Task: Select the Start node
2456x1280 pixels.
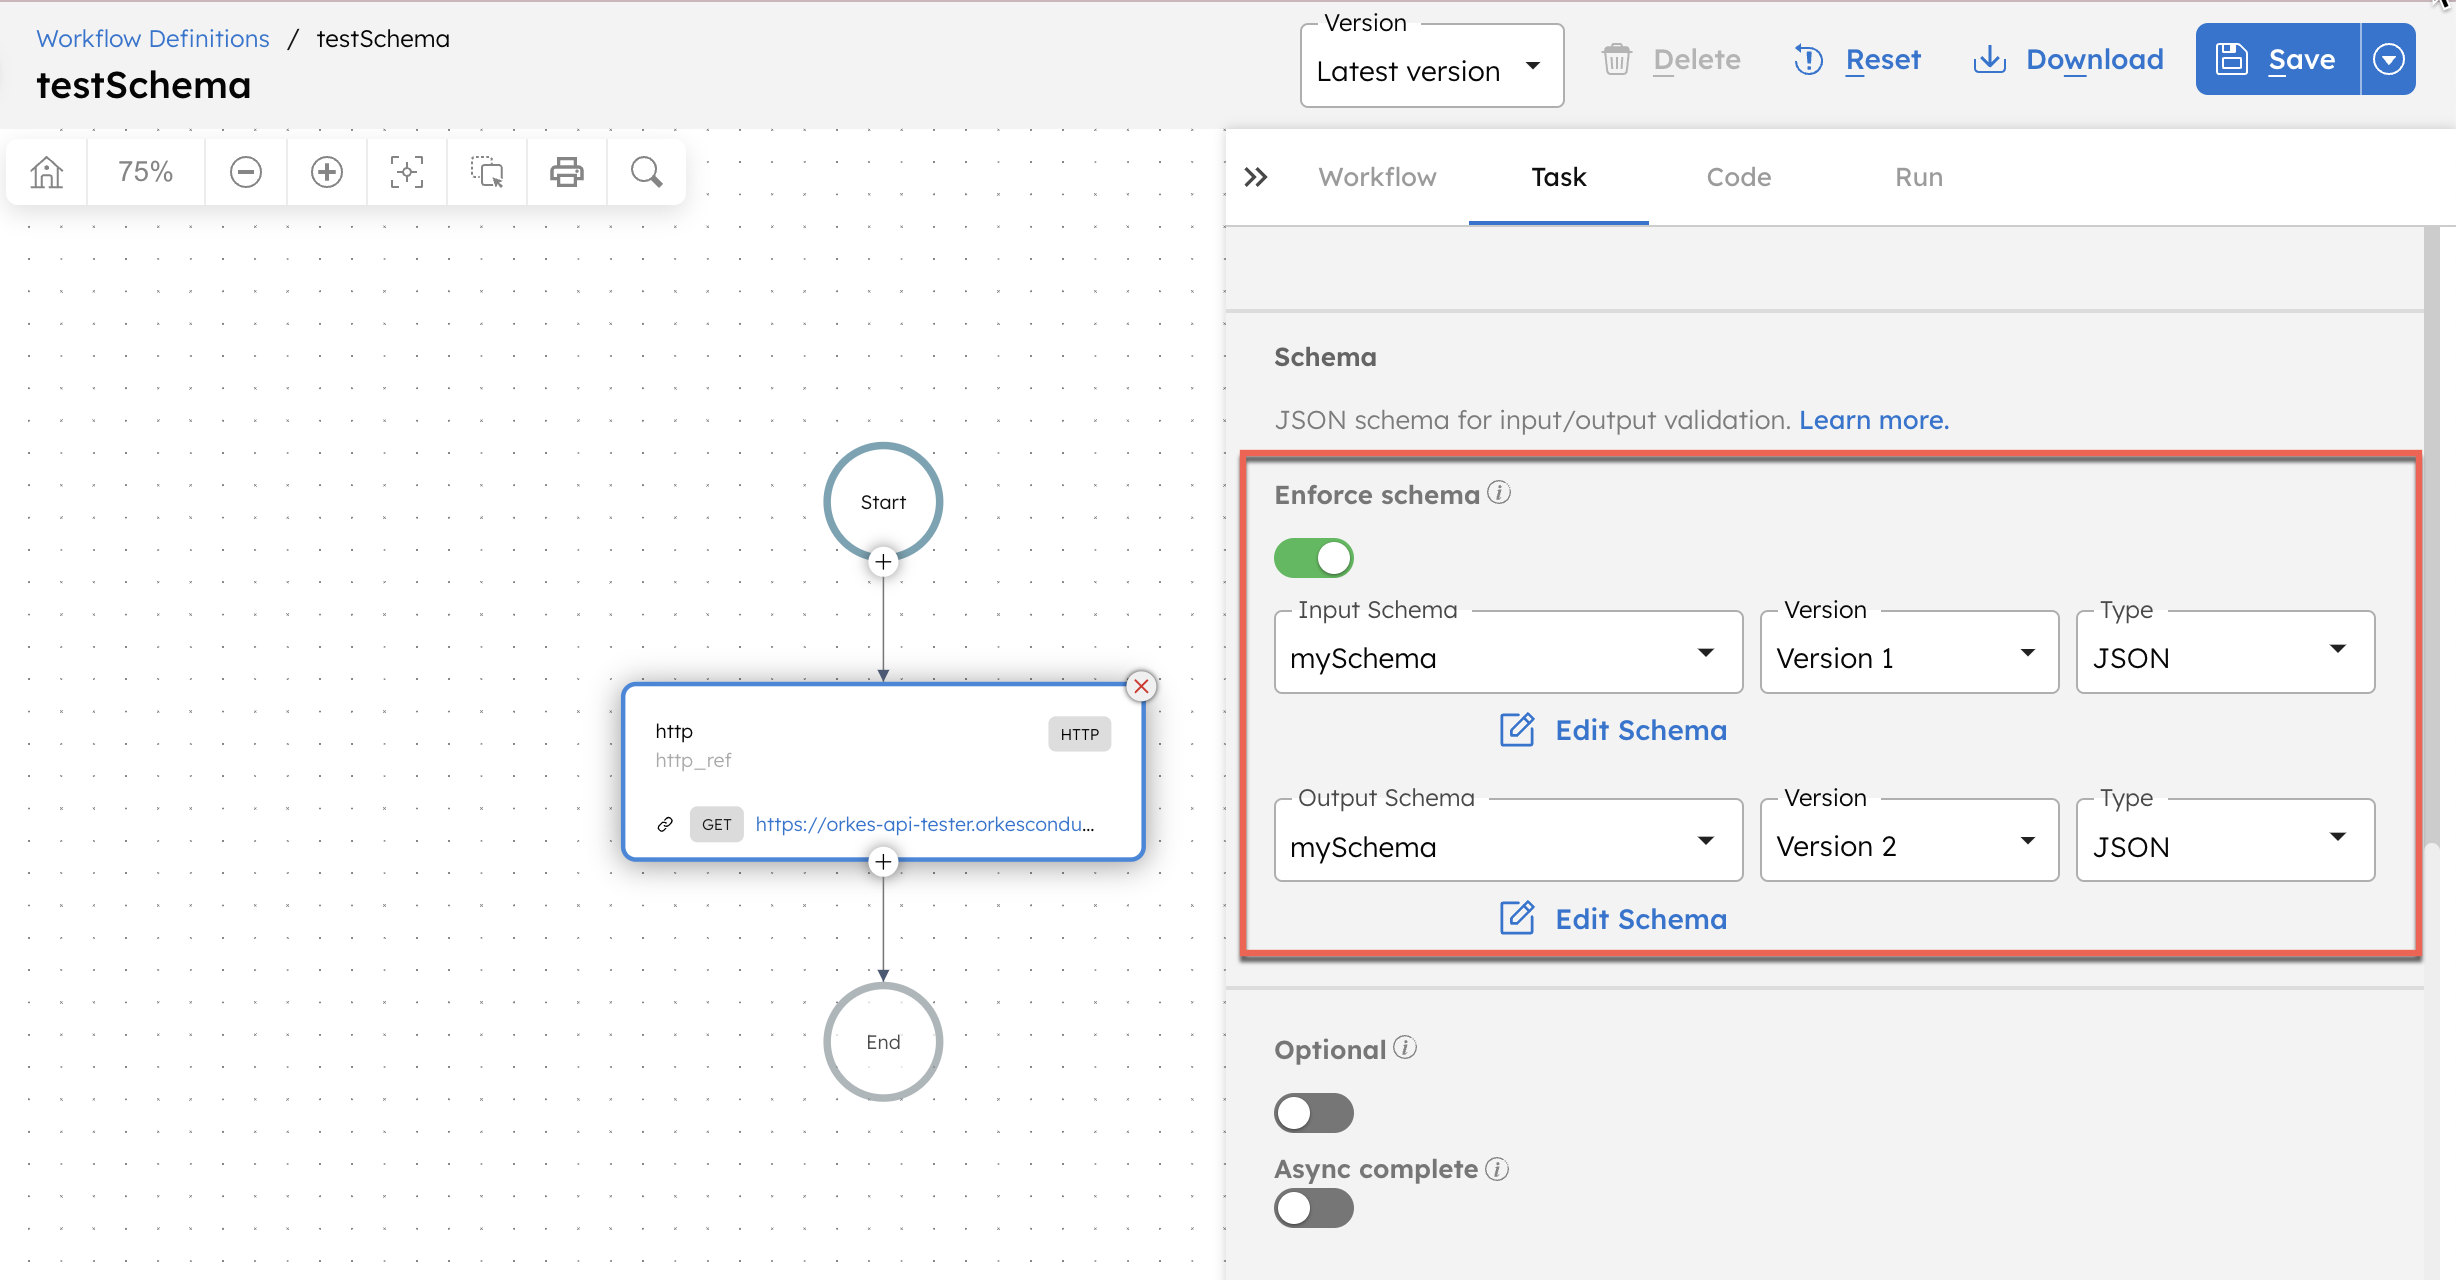Action: coord(883,501)
